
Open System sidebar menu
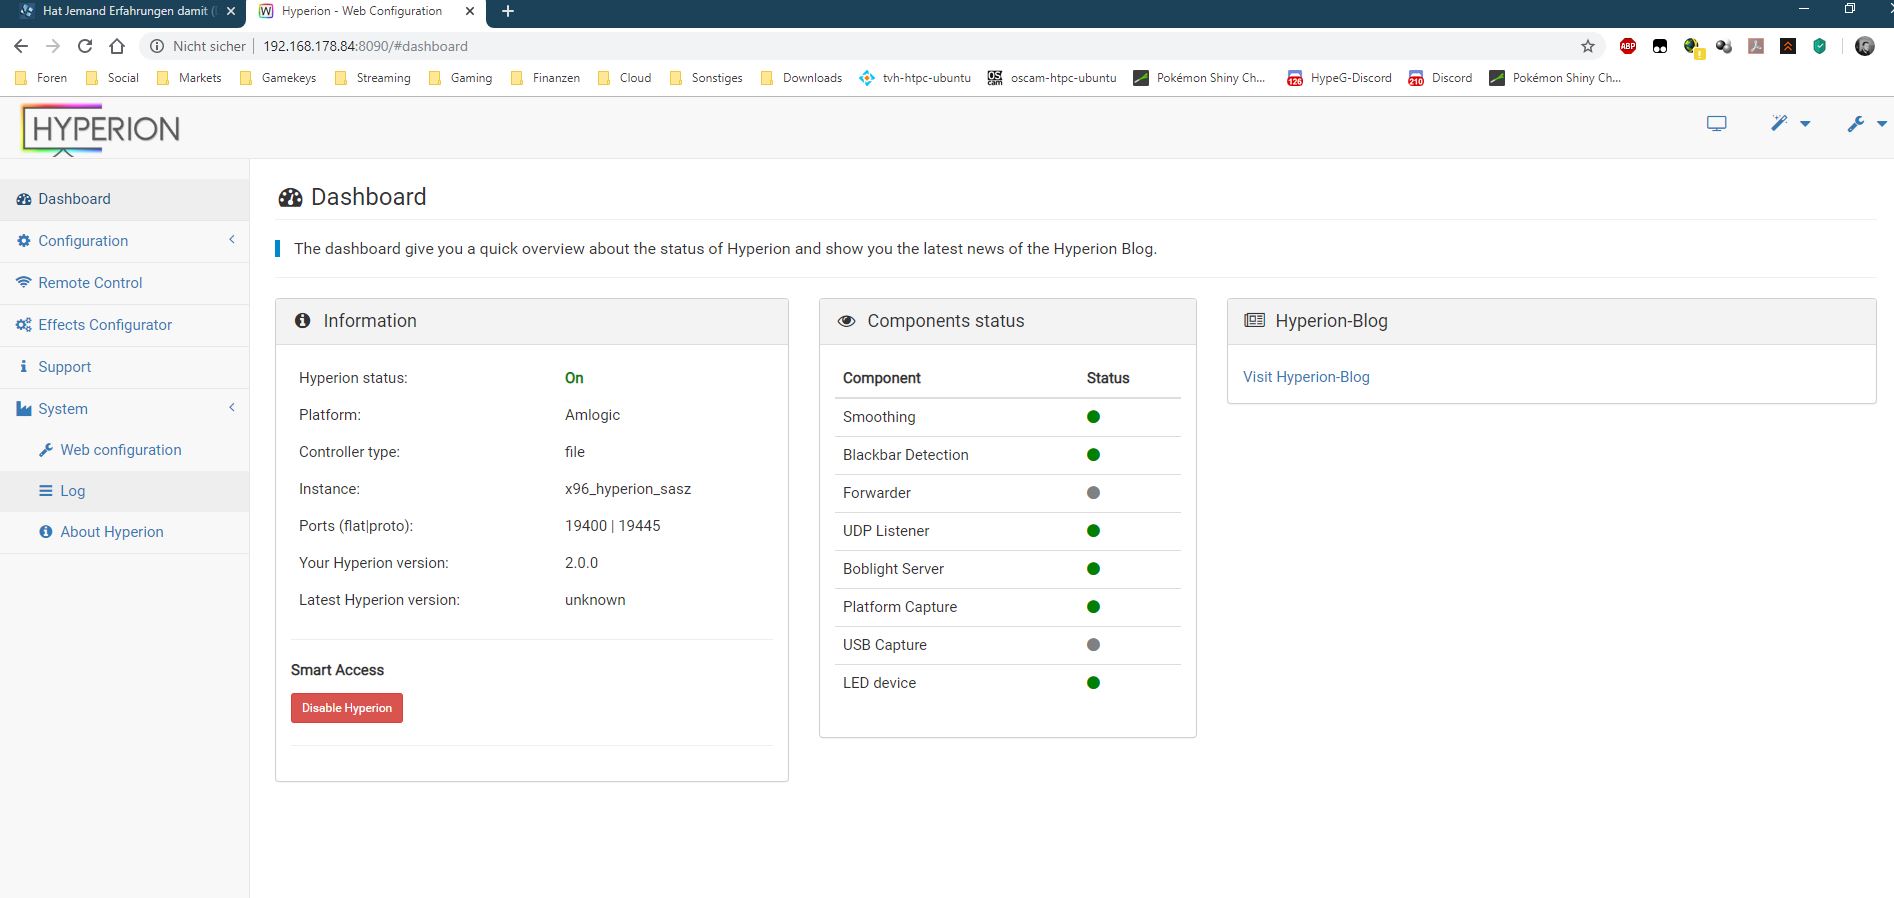(x=124, y=409)
